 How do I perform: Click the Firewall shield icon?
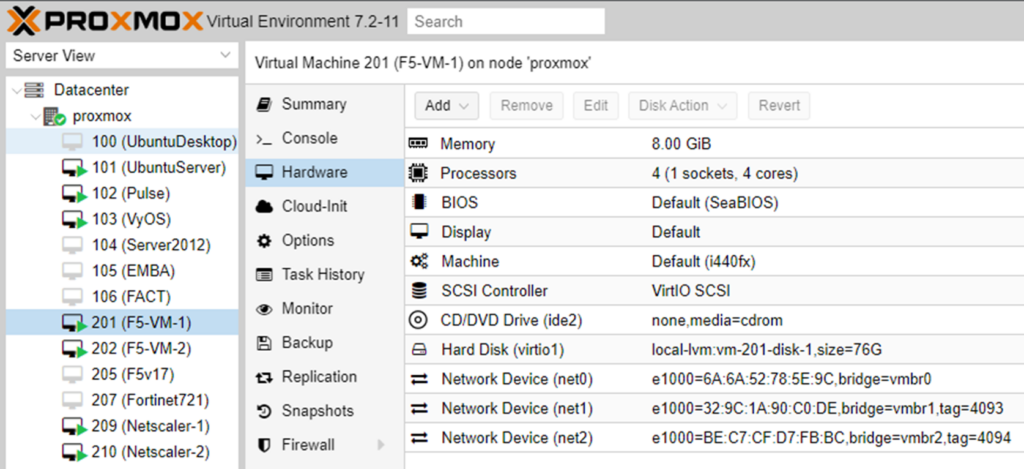pos(264,445)
